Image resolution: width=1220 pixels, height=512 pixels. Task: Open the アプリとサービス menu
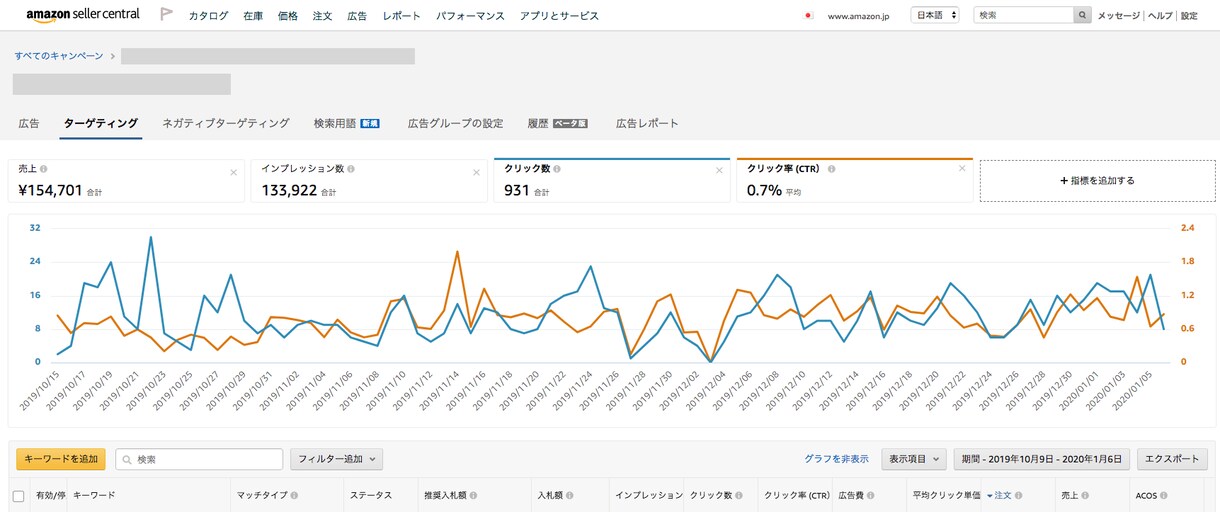click(560, 16)
